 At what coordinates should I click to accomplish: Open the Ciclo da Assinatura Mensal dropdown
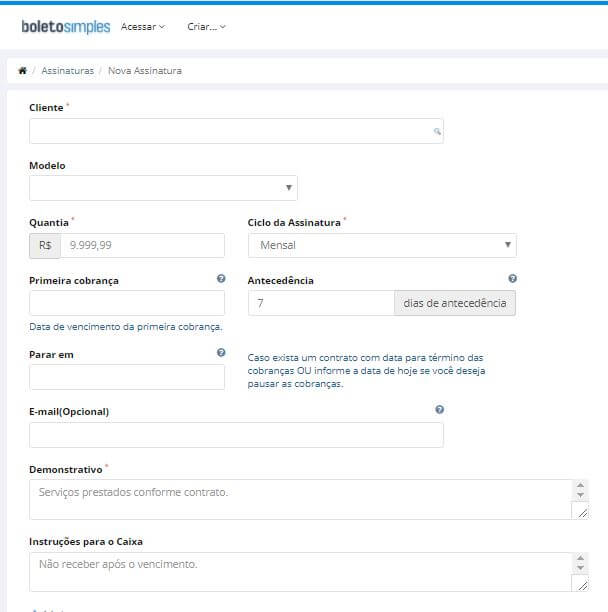(x=382, y=245)
